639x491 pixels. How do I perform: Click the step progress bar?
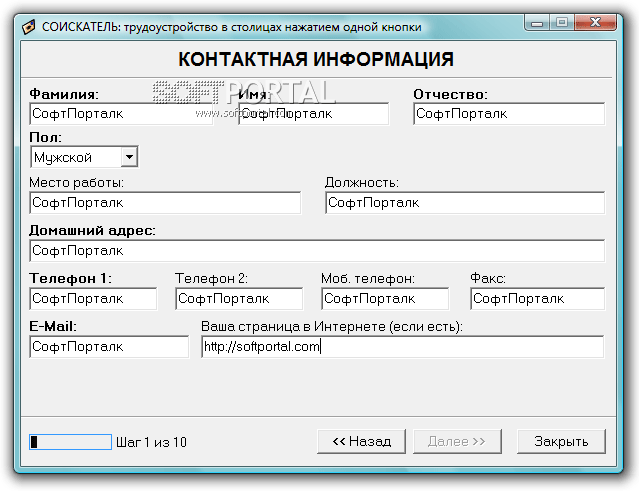(70, 441)
